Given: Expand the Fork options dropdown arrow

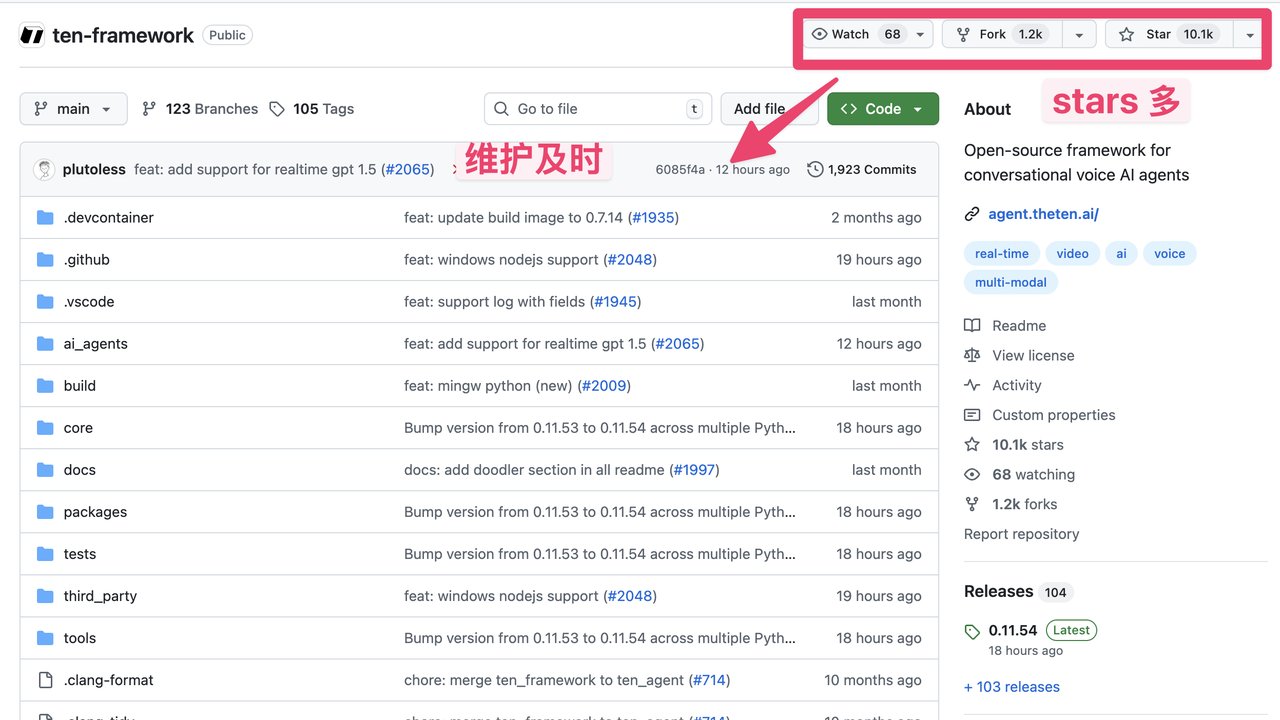Looking at the screenshot, I should pos(1078,34).
